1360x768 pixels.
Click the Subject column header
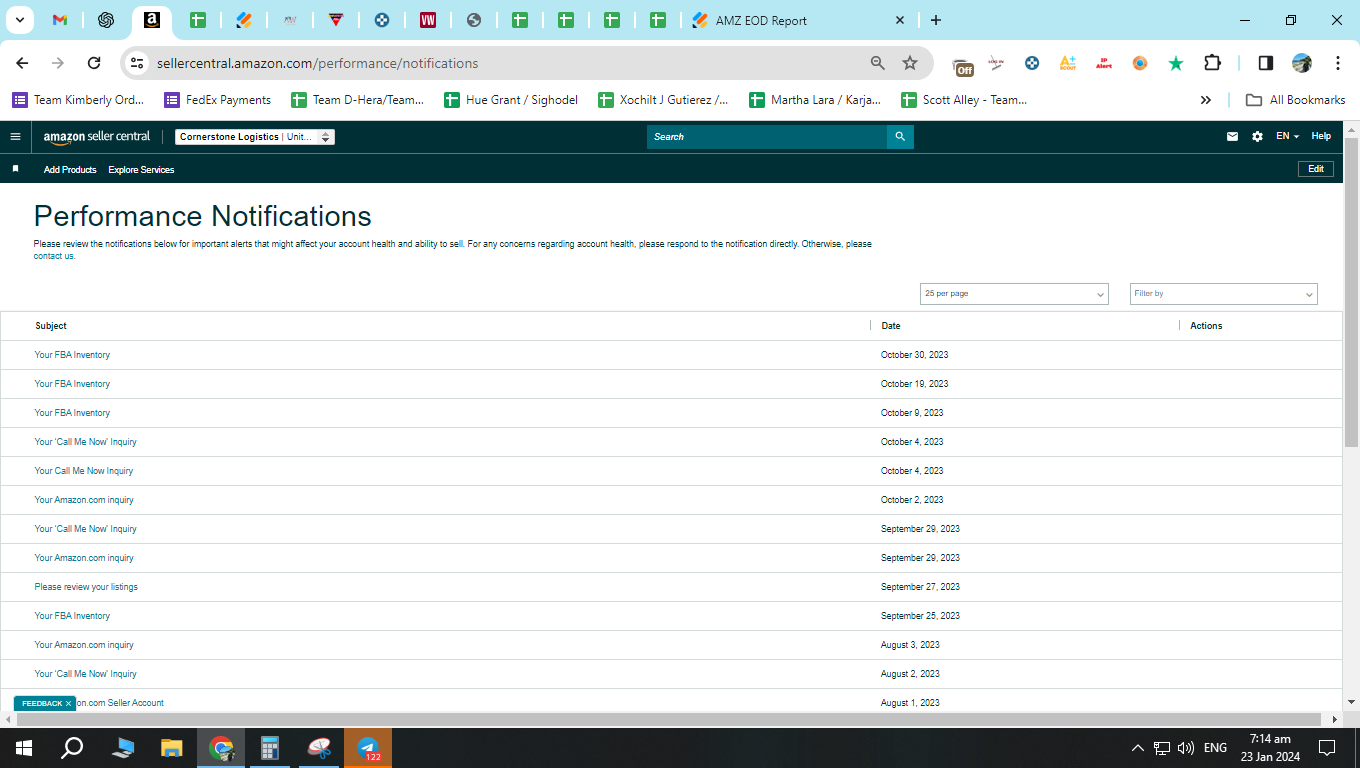(x=51, y=326)
